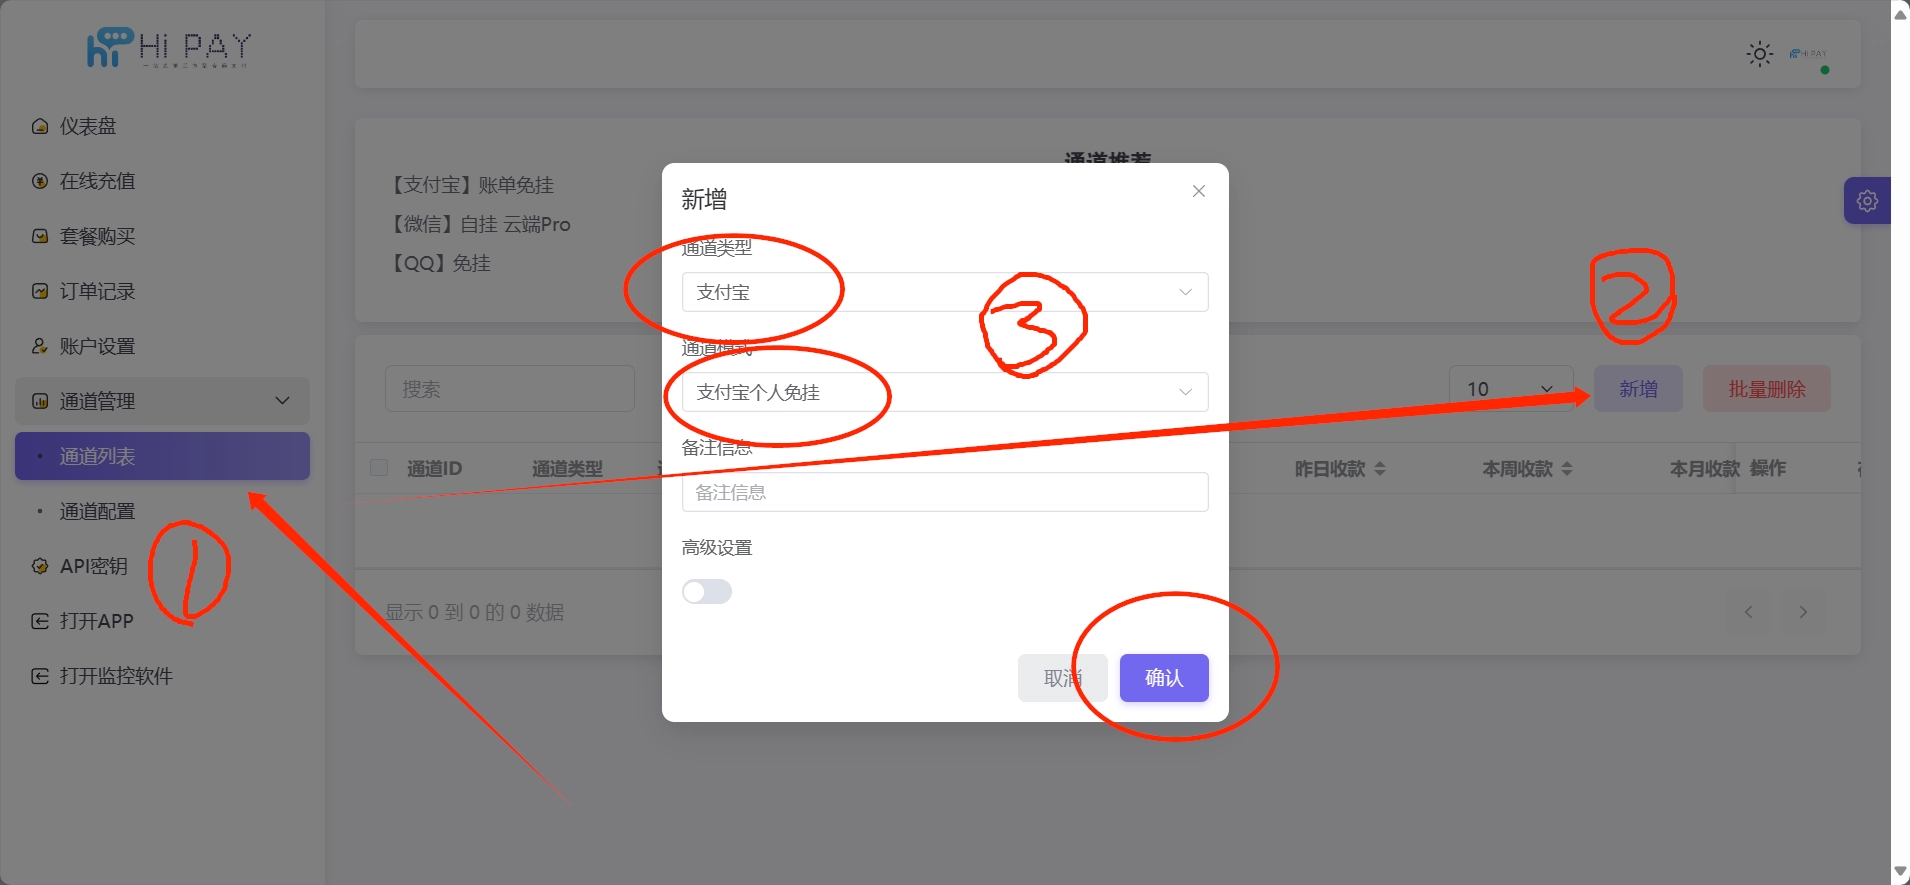This screenshot has width=1910, height=885.
Task: Click the 批量删除 button
Action: [x=1767, y=389]
